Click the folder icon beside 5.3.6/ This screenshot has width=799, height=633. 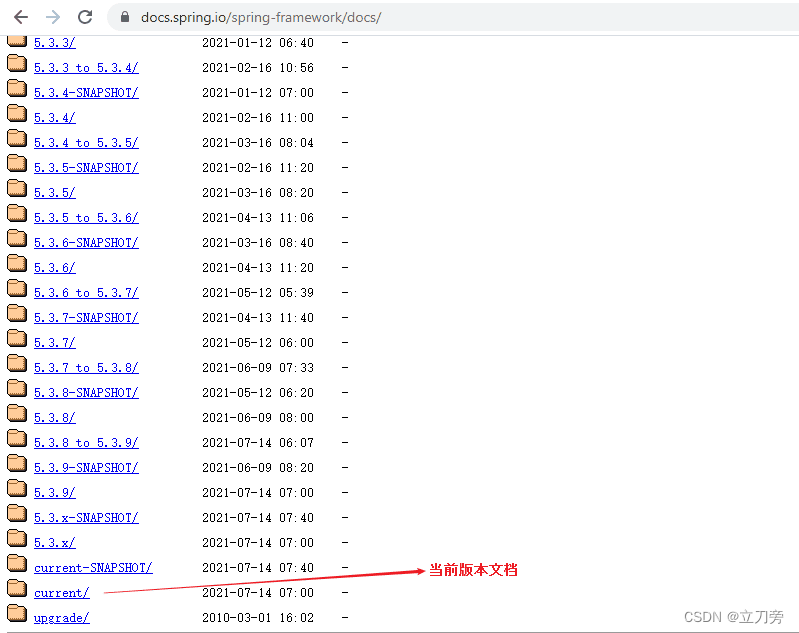click(x=17, y=263)
